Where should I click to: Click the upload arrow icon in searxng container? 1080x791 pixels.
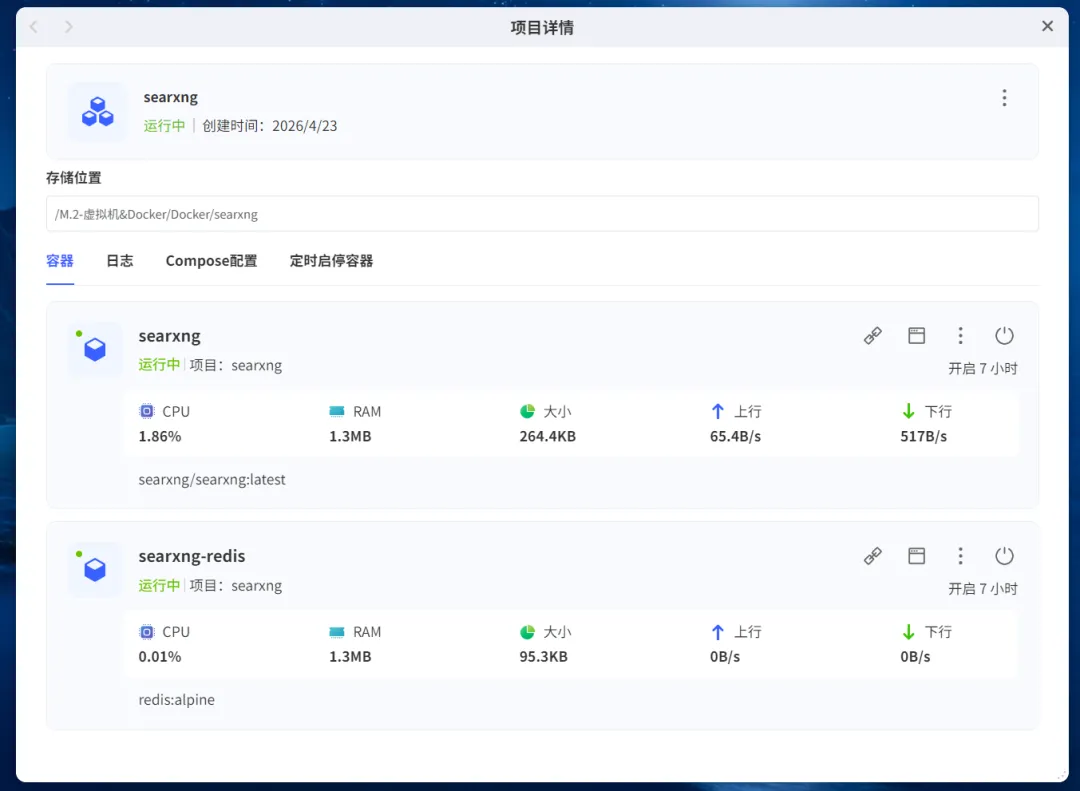tap(718, 411)
